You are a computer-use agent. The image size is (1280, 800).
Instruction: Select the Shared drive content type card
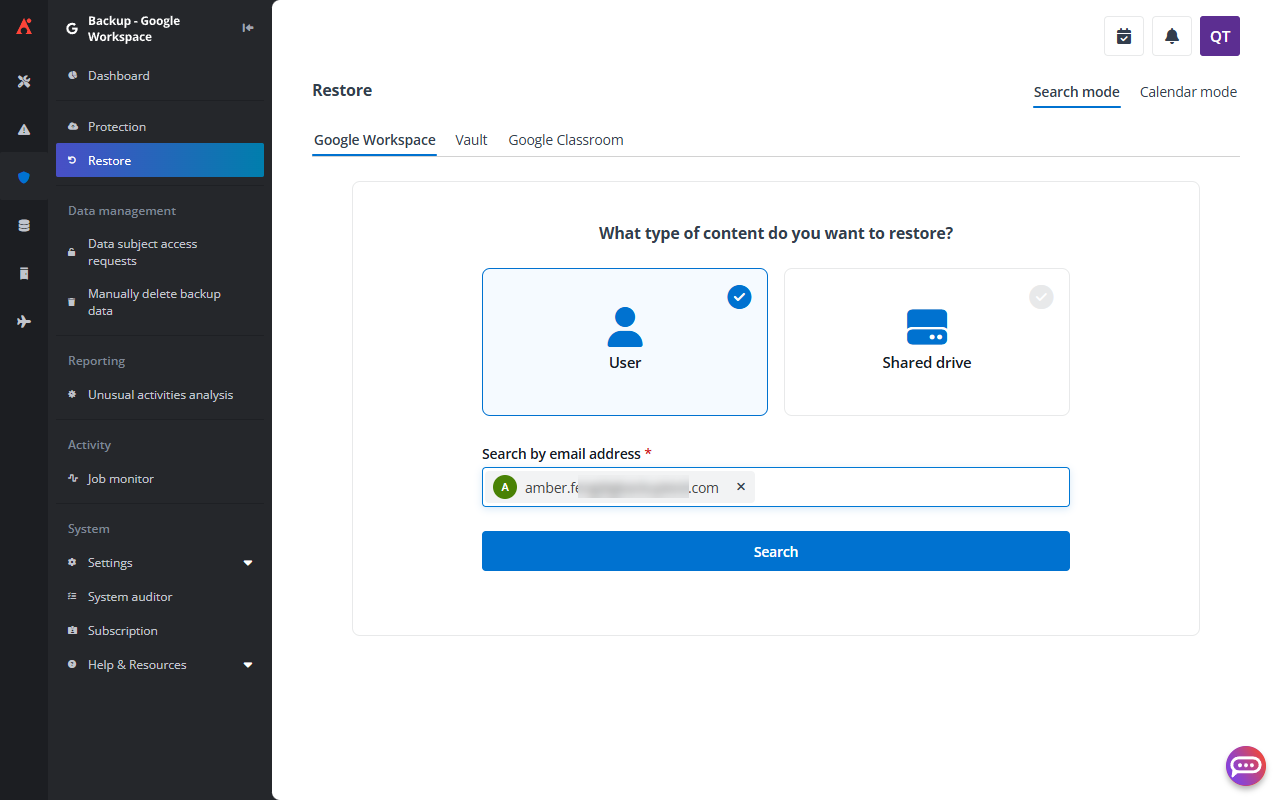(927, 342)
